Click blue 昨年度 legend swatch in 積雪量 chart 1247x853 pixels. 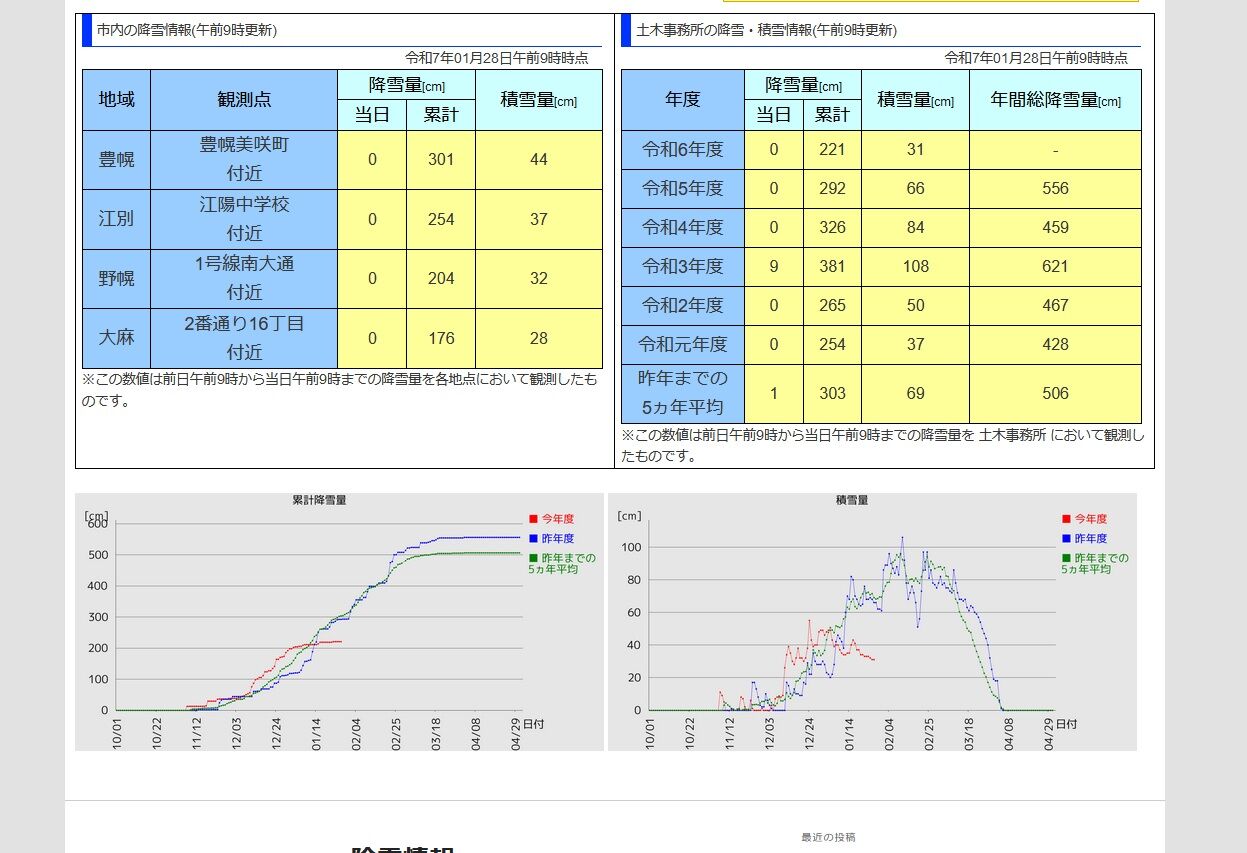pos(1066,539)
